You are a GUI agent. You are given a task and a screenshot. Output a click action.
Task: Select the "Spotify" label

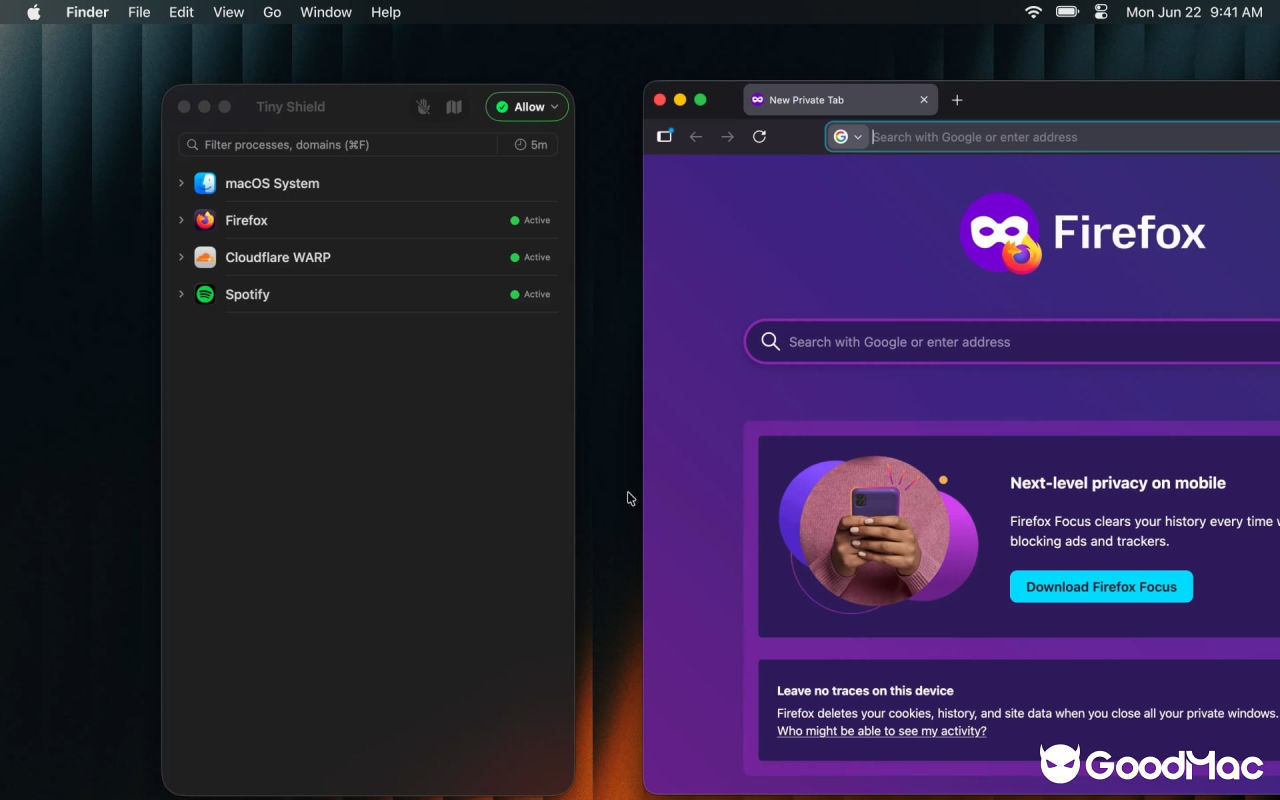pyautogui.click(x=247, y=294)
